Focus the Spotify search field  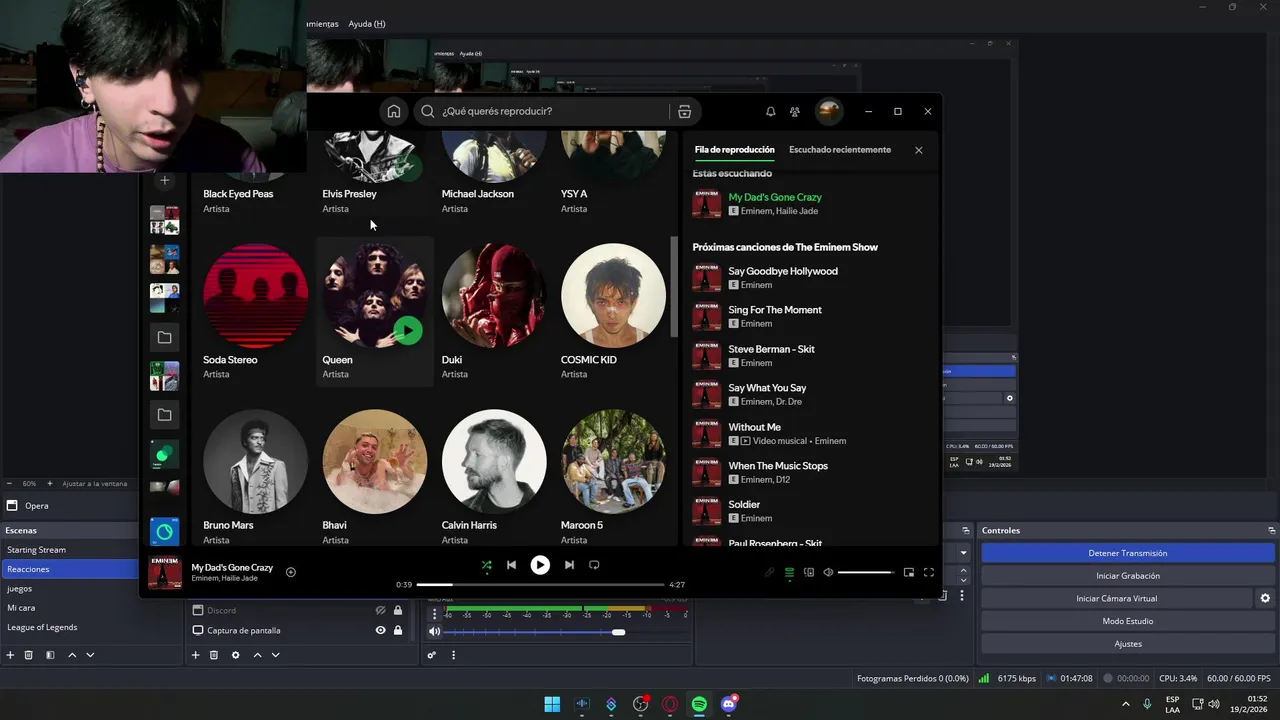[555, 111]
